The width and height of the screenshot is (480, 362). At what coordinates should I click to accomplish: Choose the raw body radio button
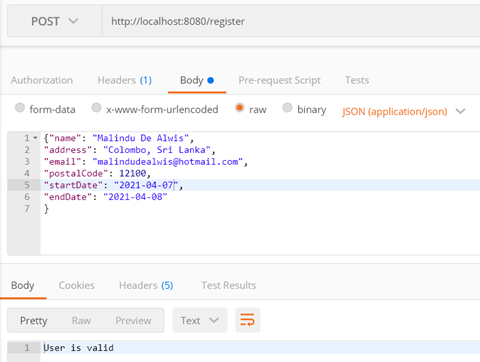click(x=239, y=108)
